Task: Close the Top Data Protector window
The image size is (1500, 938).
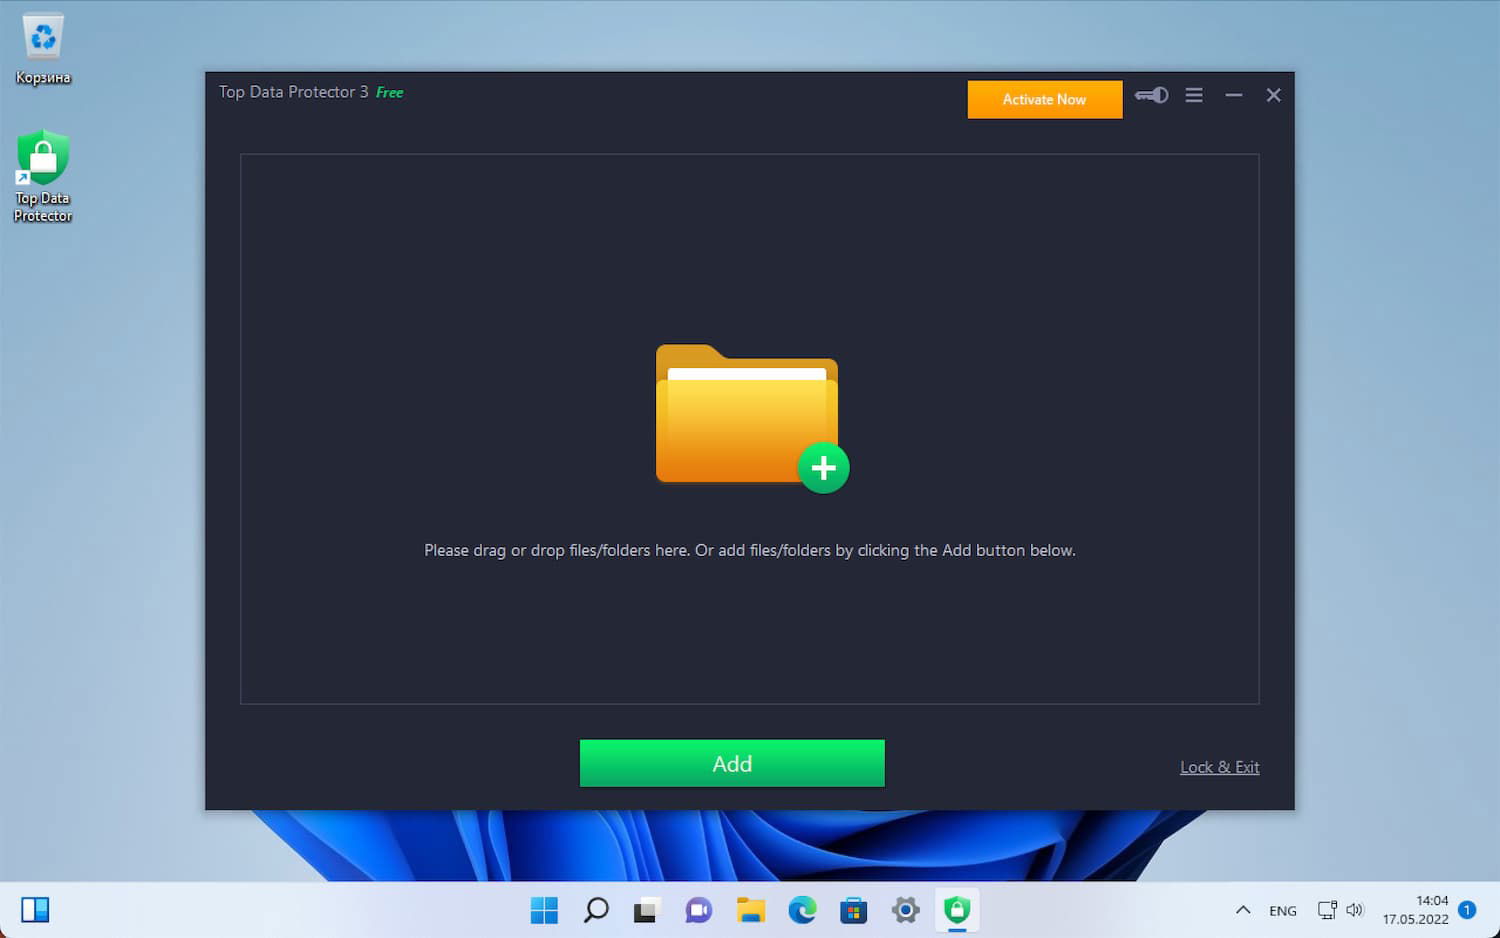Action: (x=1273, y=95)
